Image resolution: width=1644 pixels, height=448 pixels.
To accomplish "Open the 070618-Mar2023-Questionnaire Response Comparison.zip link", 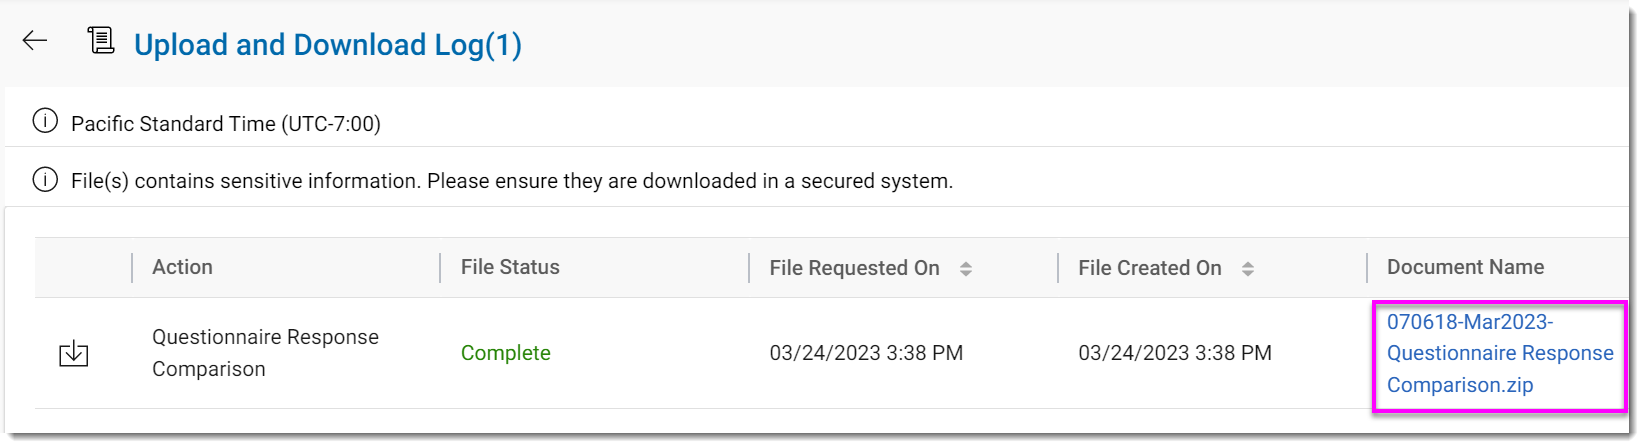I will point(1500,353).
